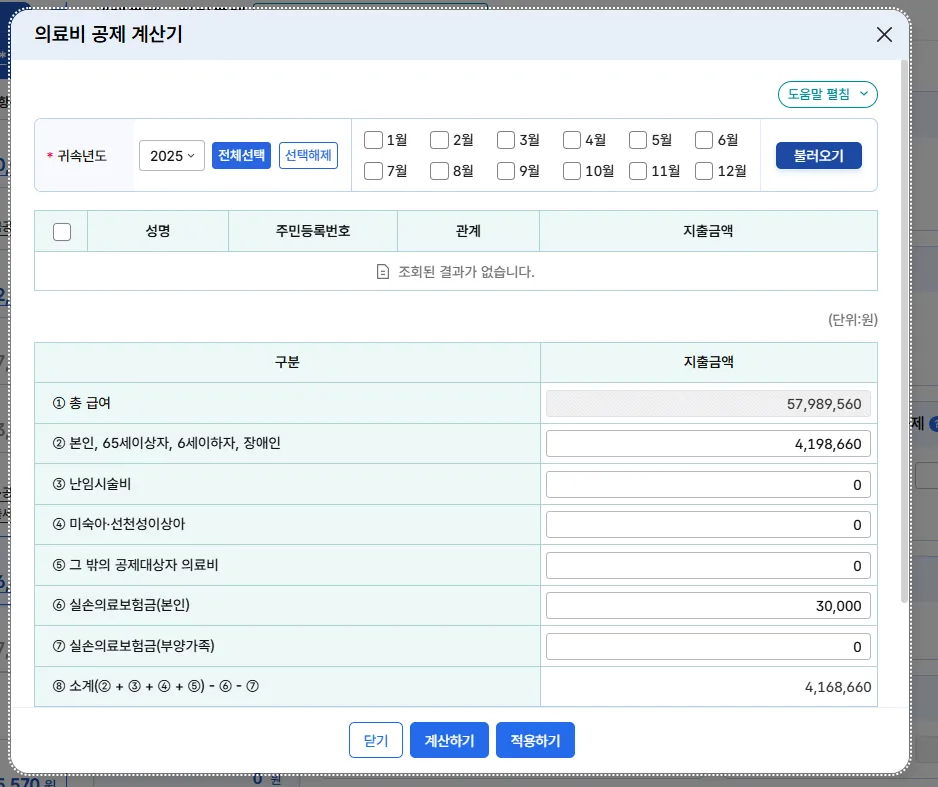Click the 미숙아·선천성이상아 amount field

pos(708,524)
